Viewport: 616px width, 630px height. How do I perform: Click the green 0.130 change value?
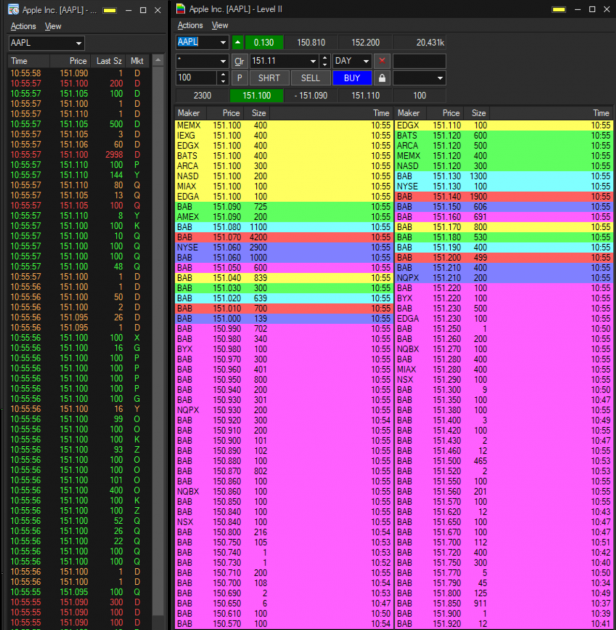264,42
